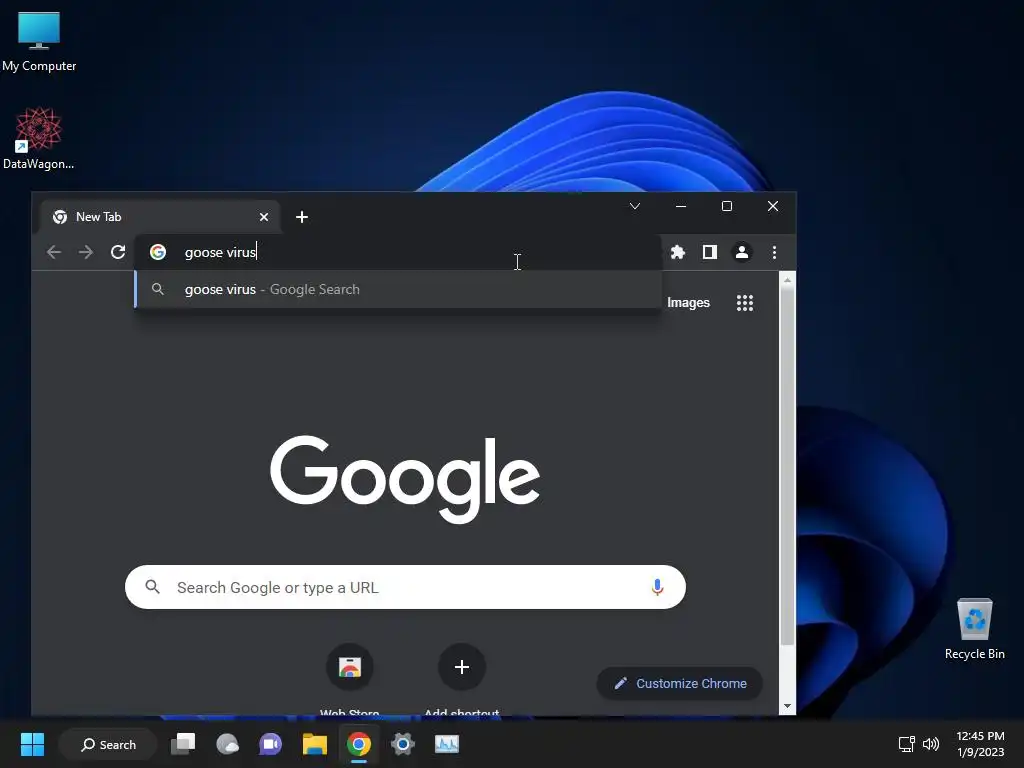Click the network icon in system tray
The width and height of the screenshot is (1024, 768).
pos(906,744)
